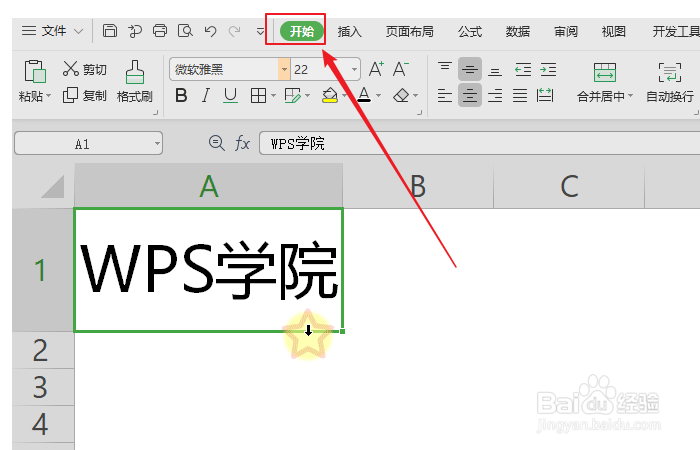Click the font name field 微软雅黑
The height and width of the screenshot is (450, 700).
[224, 69]
